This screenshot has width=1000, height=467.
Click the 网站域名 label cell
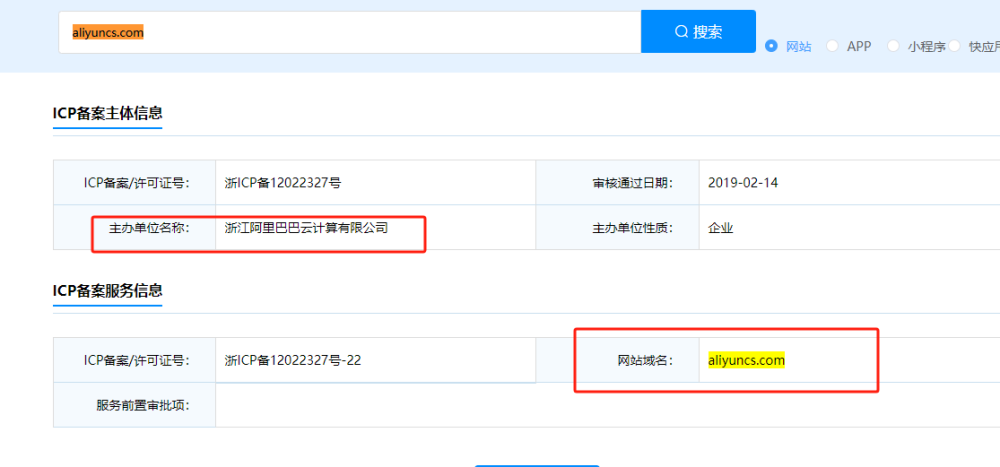(x=617, y=360)
